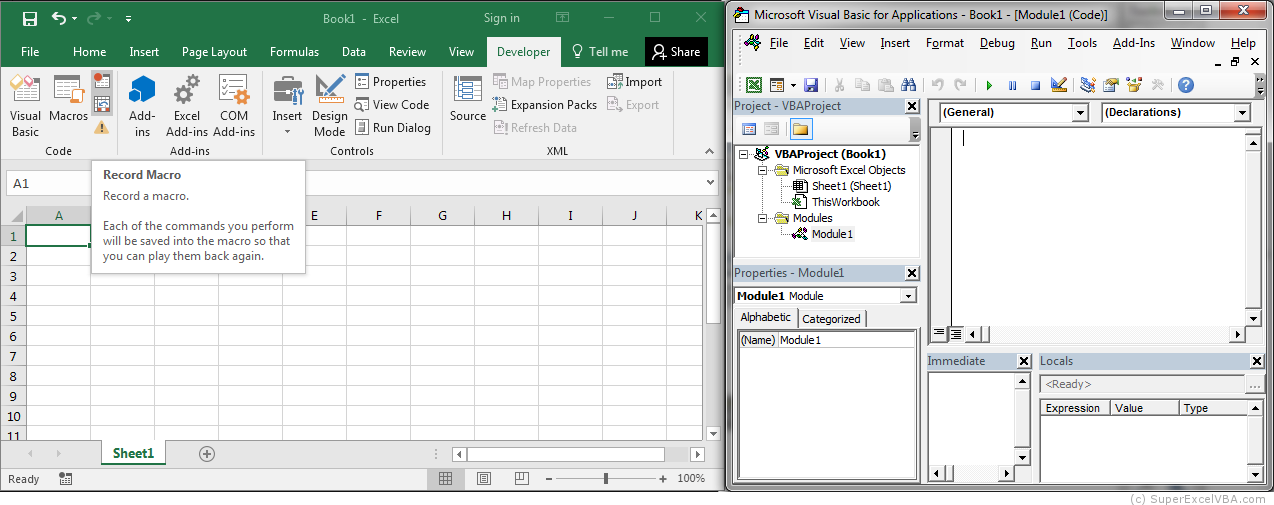Screen dimensions: 1274x505
Task: Switch to the Page Layout tab
Action: click(x=214, y=52)
